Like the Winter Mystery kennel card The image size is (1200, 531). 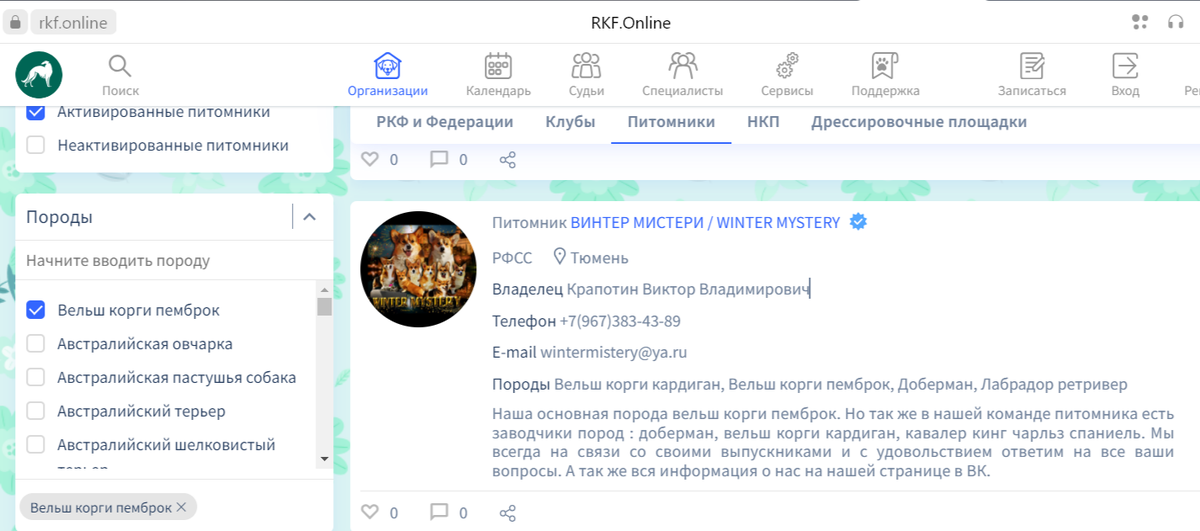[370, 512]
